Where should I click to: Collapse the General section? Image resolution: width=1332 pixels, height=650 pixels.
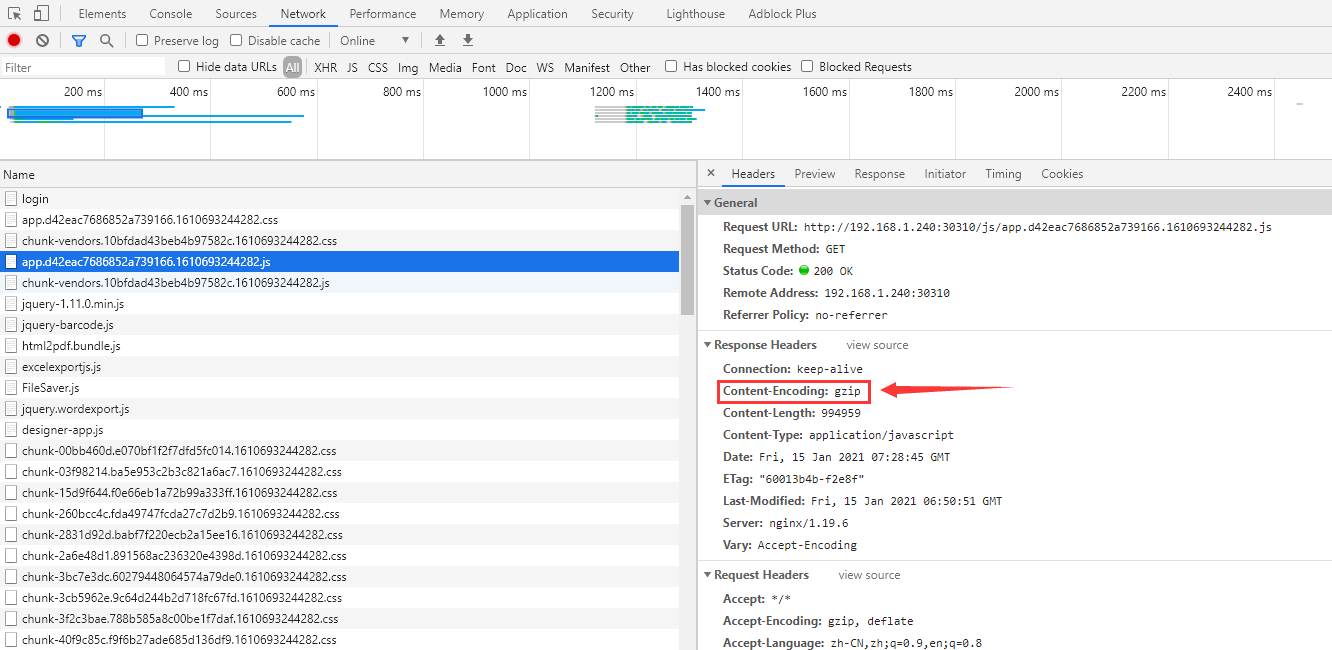pyautogui.click(x=708, y=202)
